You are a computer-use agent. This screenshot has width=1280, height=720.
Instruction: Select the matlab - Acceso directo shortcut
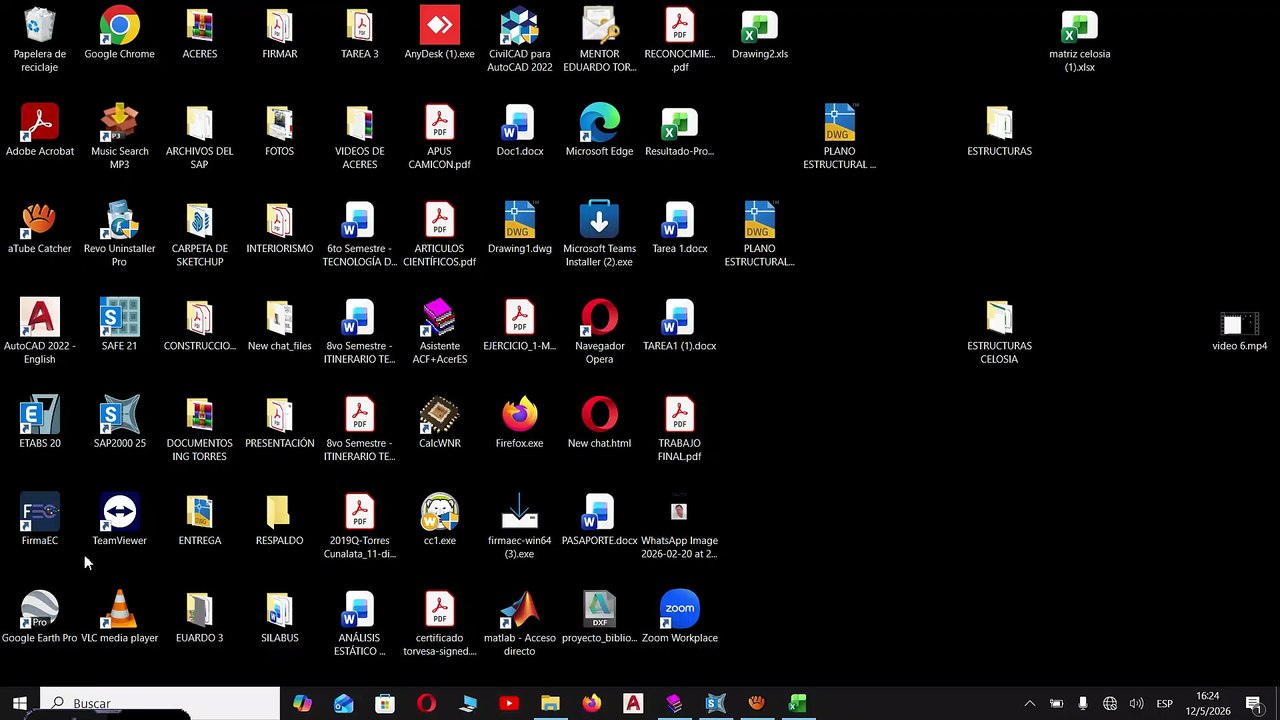(520, 623)
